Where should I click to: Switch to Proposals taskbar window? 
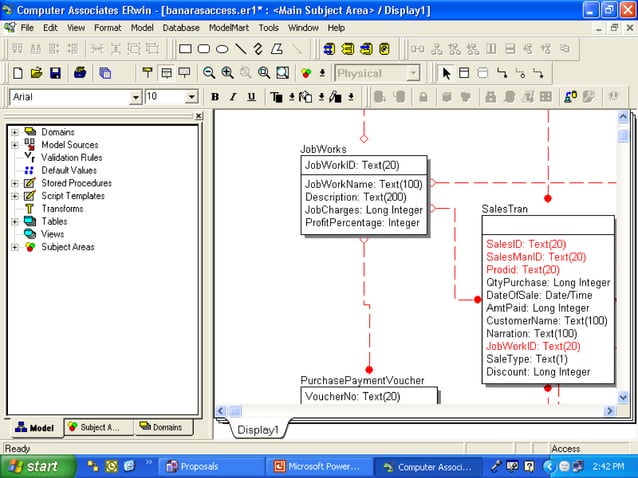[x=210, y=467]
